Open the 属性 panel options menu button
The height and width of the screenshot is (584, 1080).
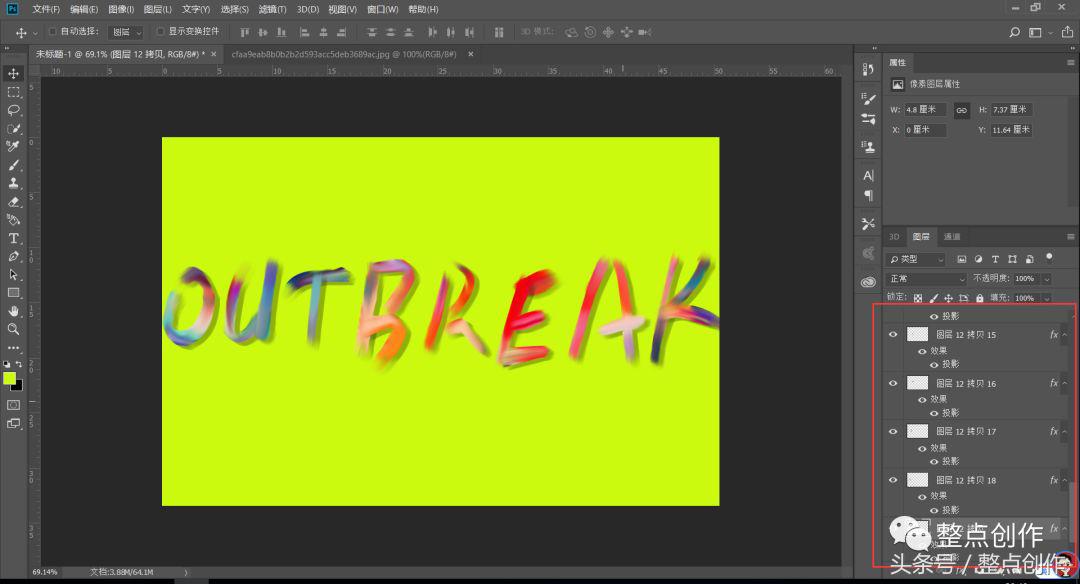pyautogui.click(x=1070, y=63)
